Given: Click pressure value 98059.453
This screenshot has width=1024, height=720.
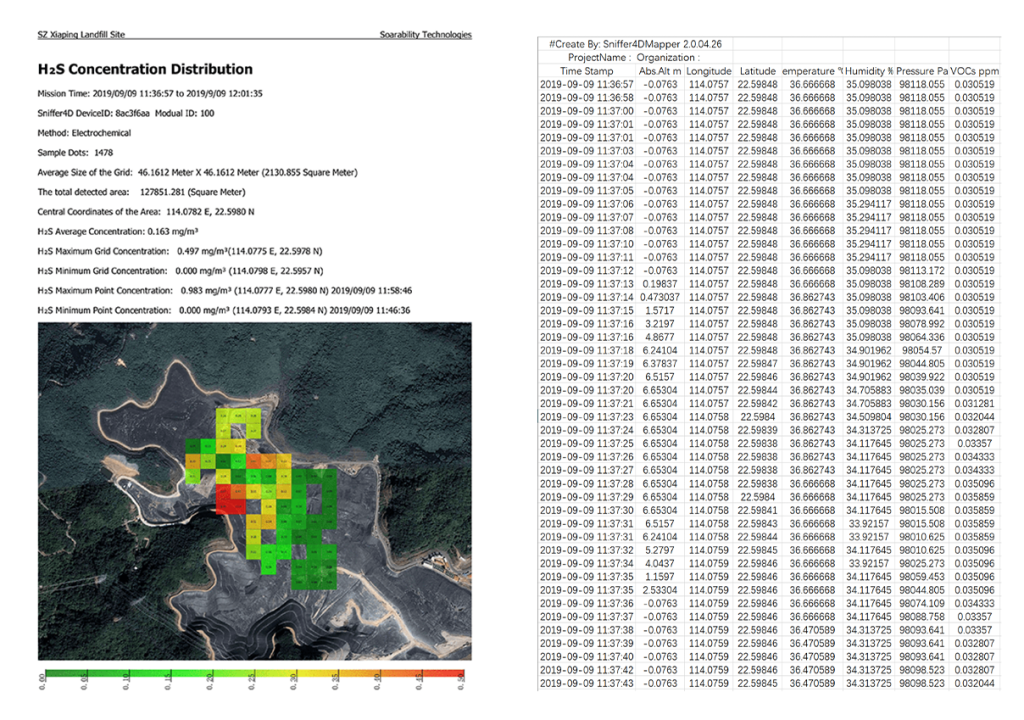Looking at the screenshot, I should point(921,576).
